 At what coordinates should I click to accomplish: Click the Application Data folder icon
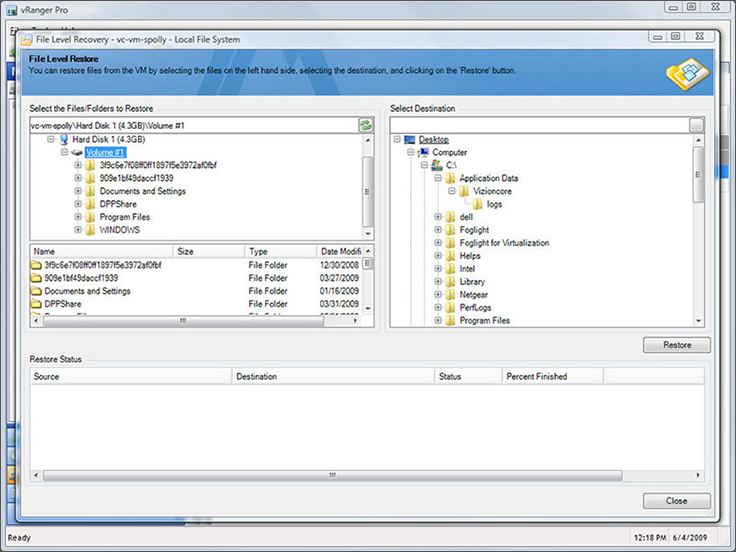(450, 178)
